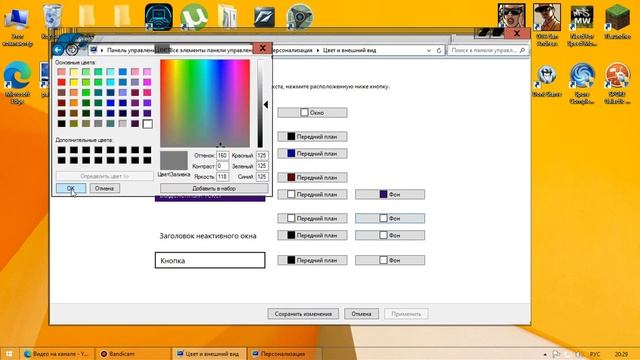
Task: Launch the blue laptop Wi-Fi hotspot icon
Action: (159, 17)
